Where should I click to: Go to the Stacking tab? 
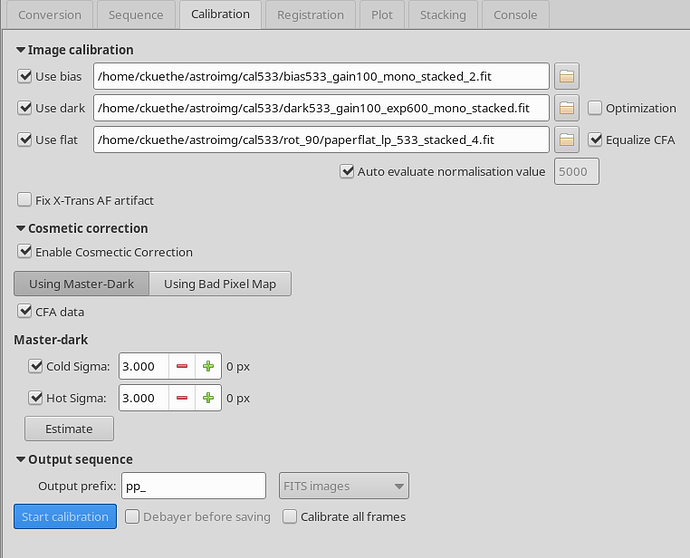coord(443,15)
